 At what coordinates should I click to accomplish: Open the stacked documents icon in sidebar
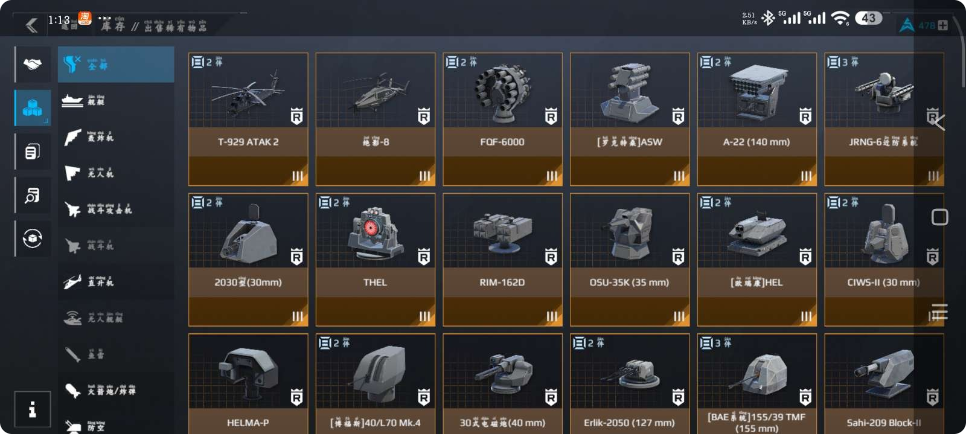(x=33, y=152)
